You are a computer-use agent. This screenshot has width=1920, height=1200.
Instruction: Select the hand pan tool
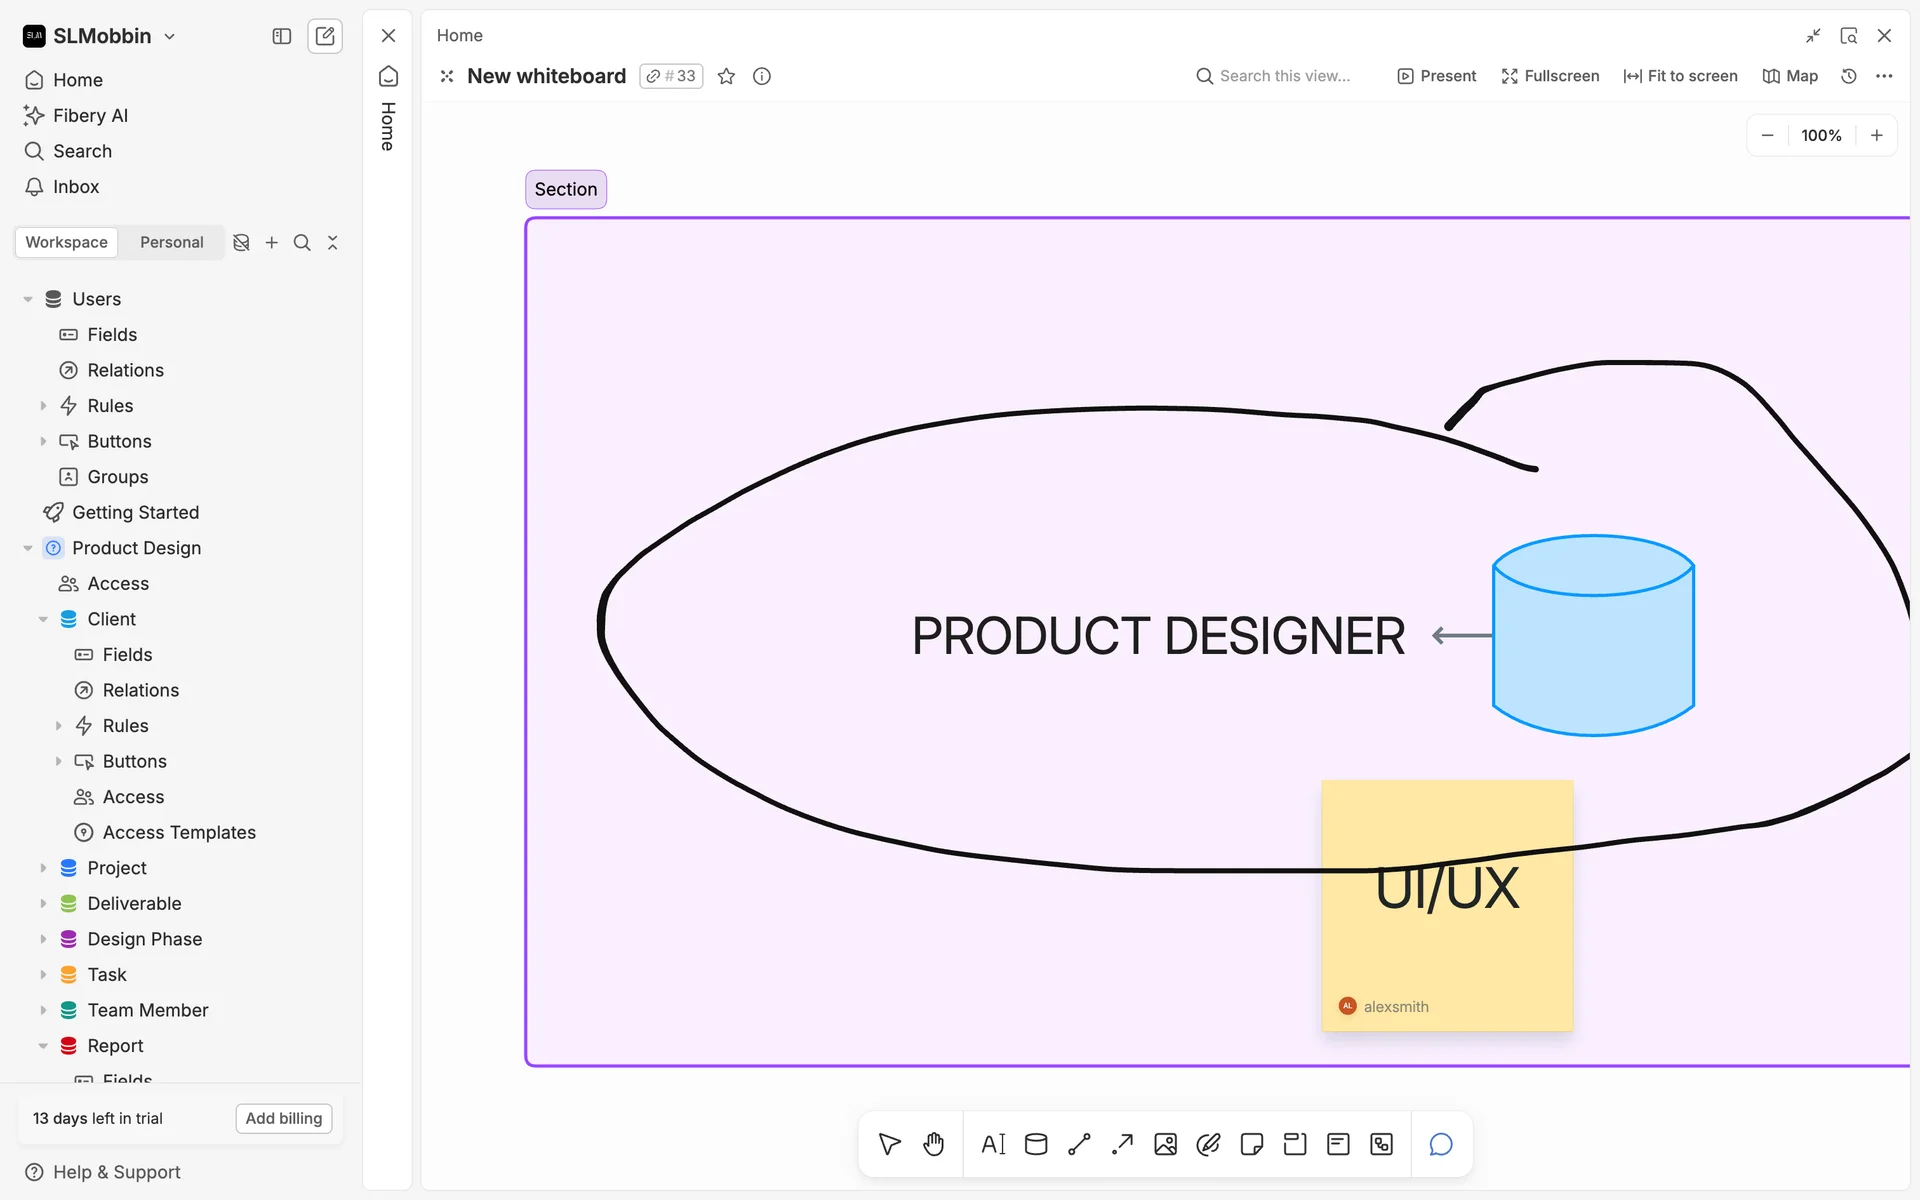pos(933,1144)
